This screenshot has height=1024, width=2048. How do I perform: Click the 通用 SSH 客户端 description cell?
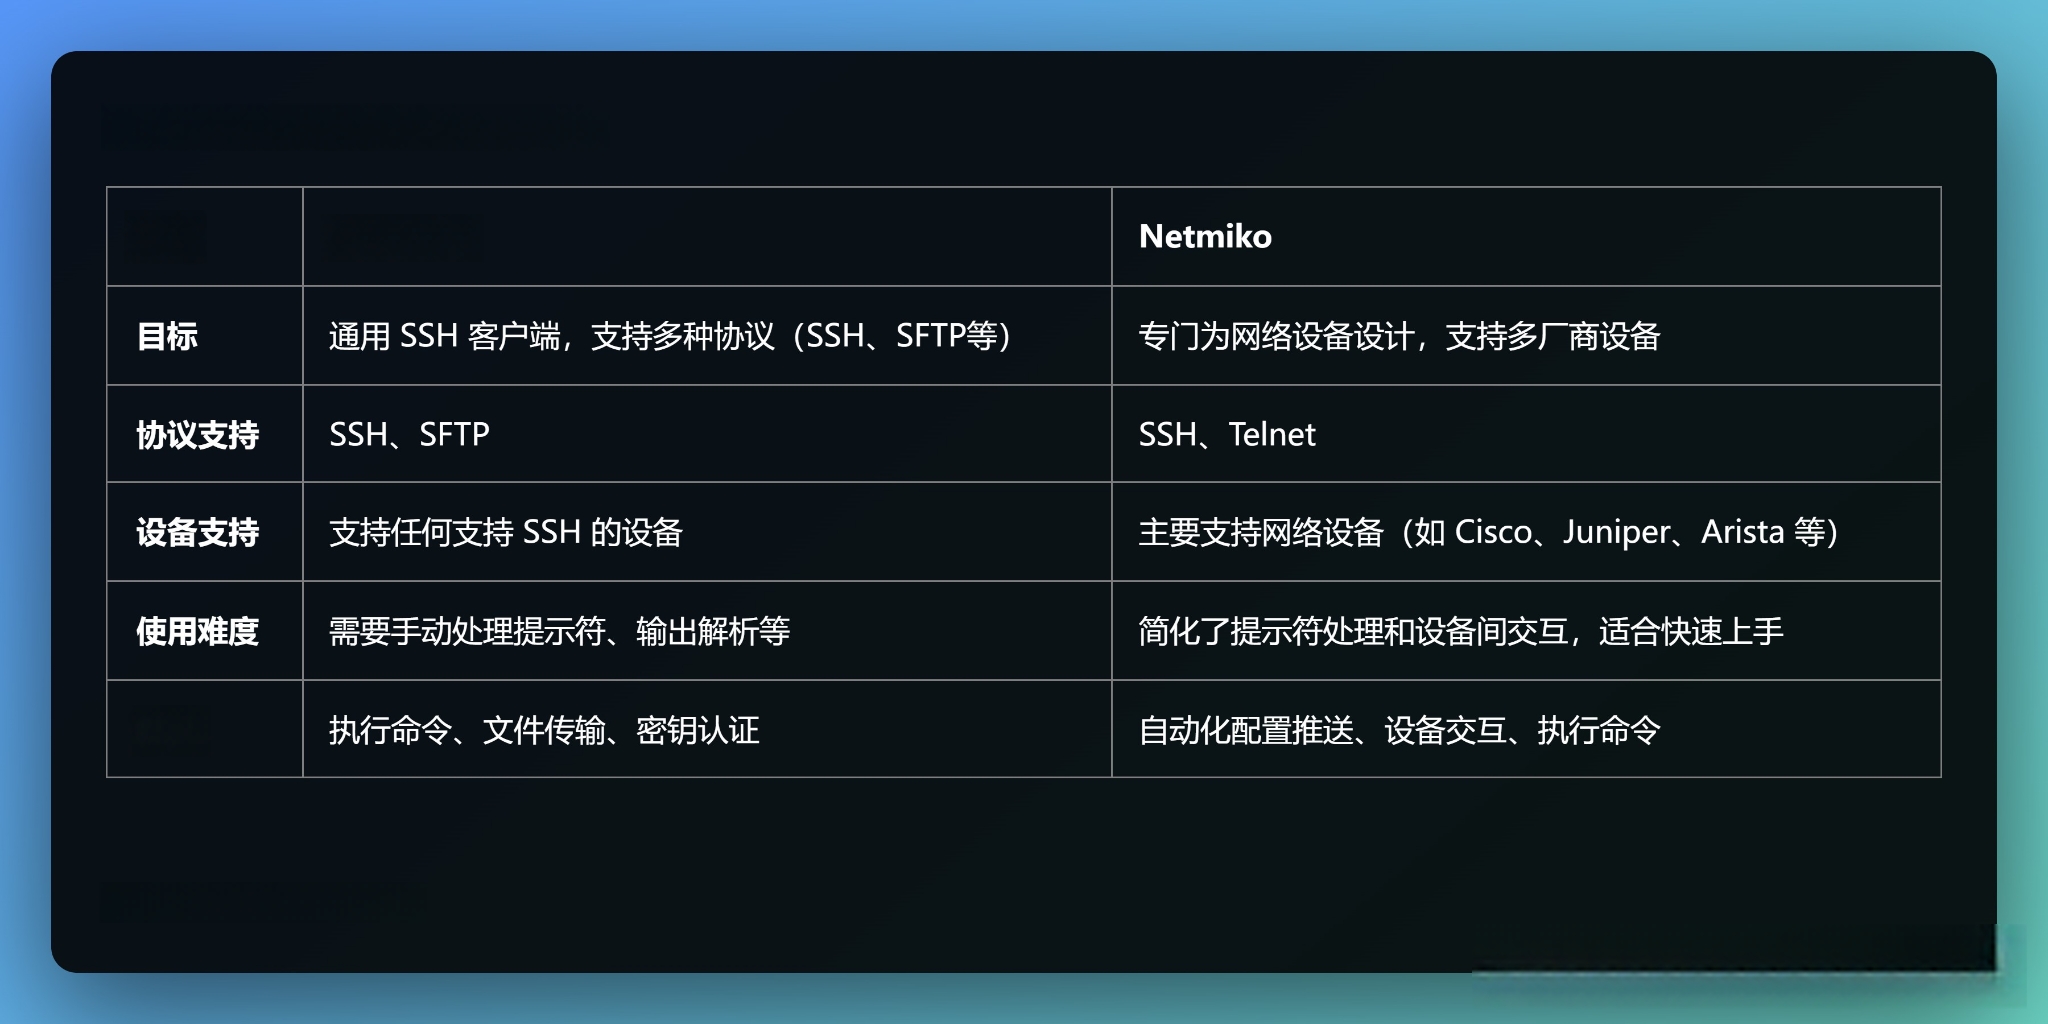(x=670, y=336)
